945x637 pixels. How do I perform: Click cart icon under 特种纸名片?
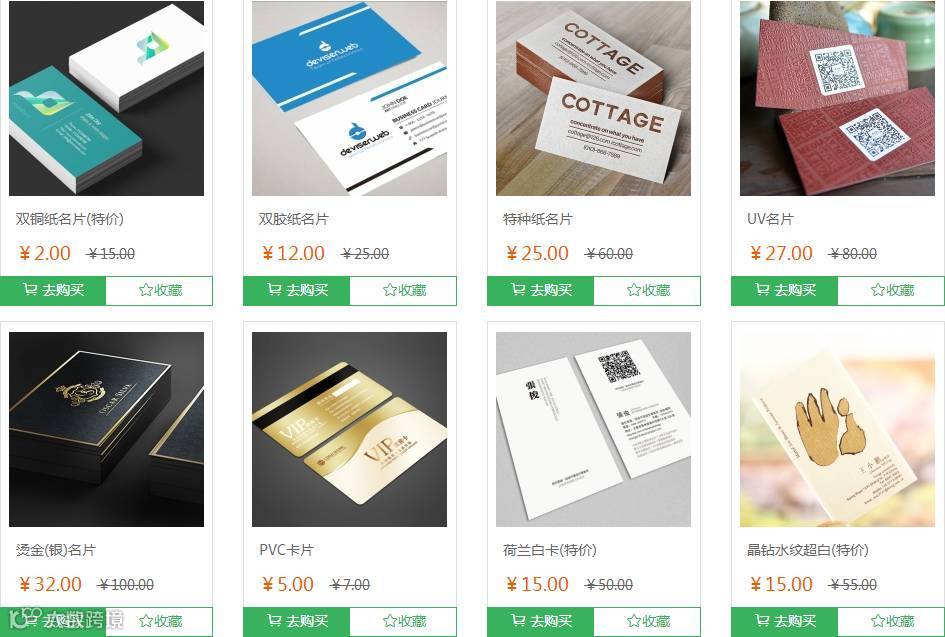point(518,290)
